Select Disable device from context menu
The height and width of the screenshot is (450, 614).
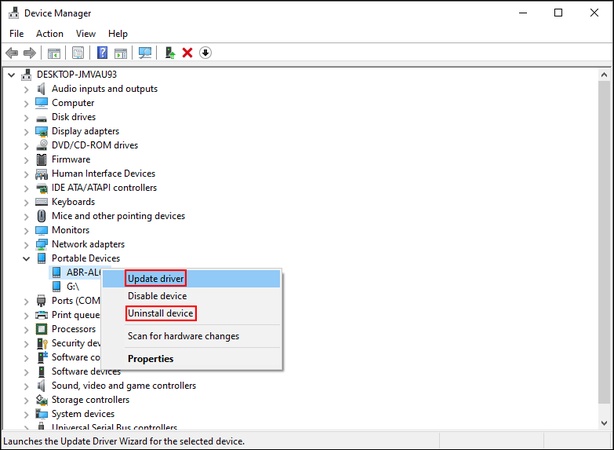(x=157, y=296)
